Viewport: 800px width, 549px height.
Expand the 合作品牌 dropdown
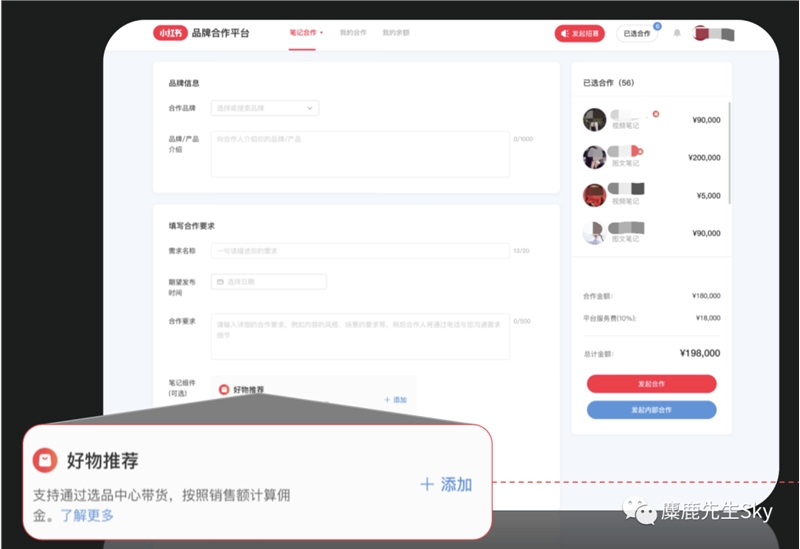[265, 108]
